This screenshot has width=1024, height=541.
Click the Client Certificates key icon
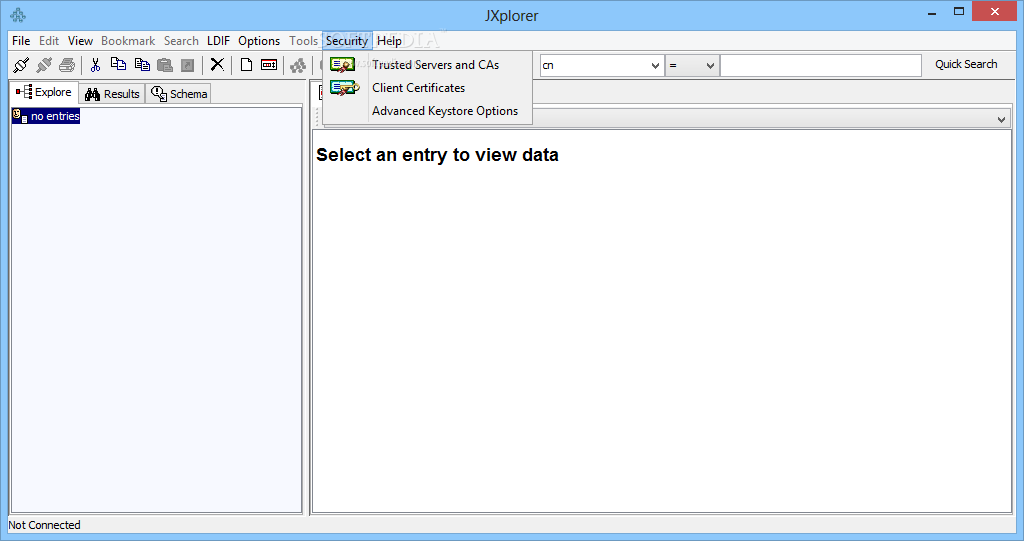click(x=345, y=88)
